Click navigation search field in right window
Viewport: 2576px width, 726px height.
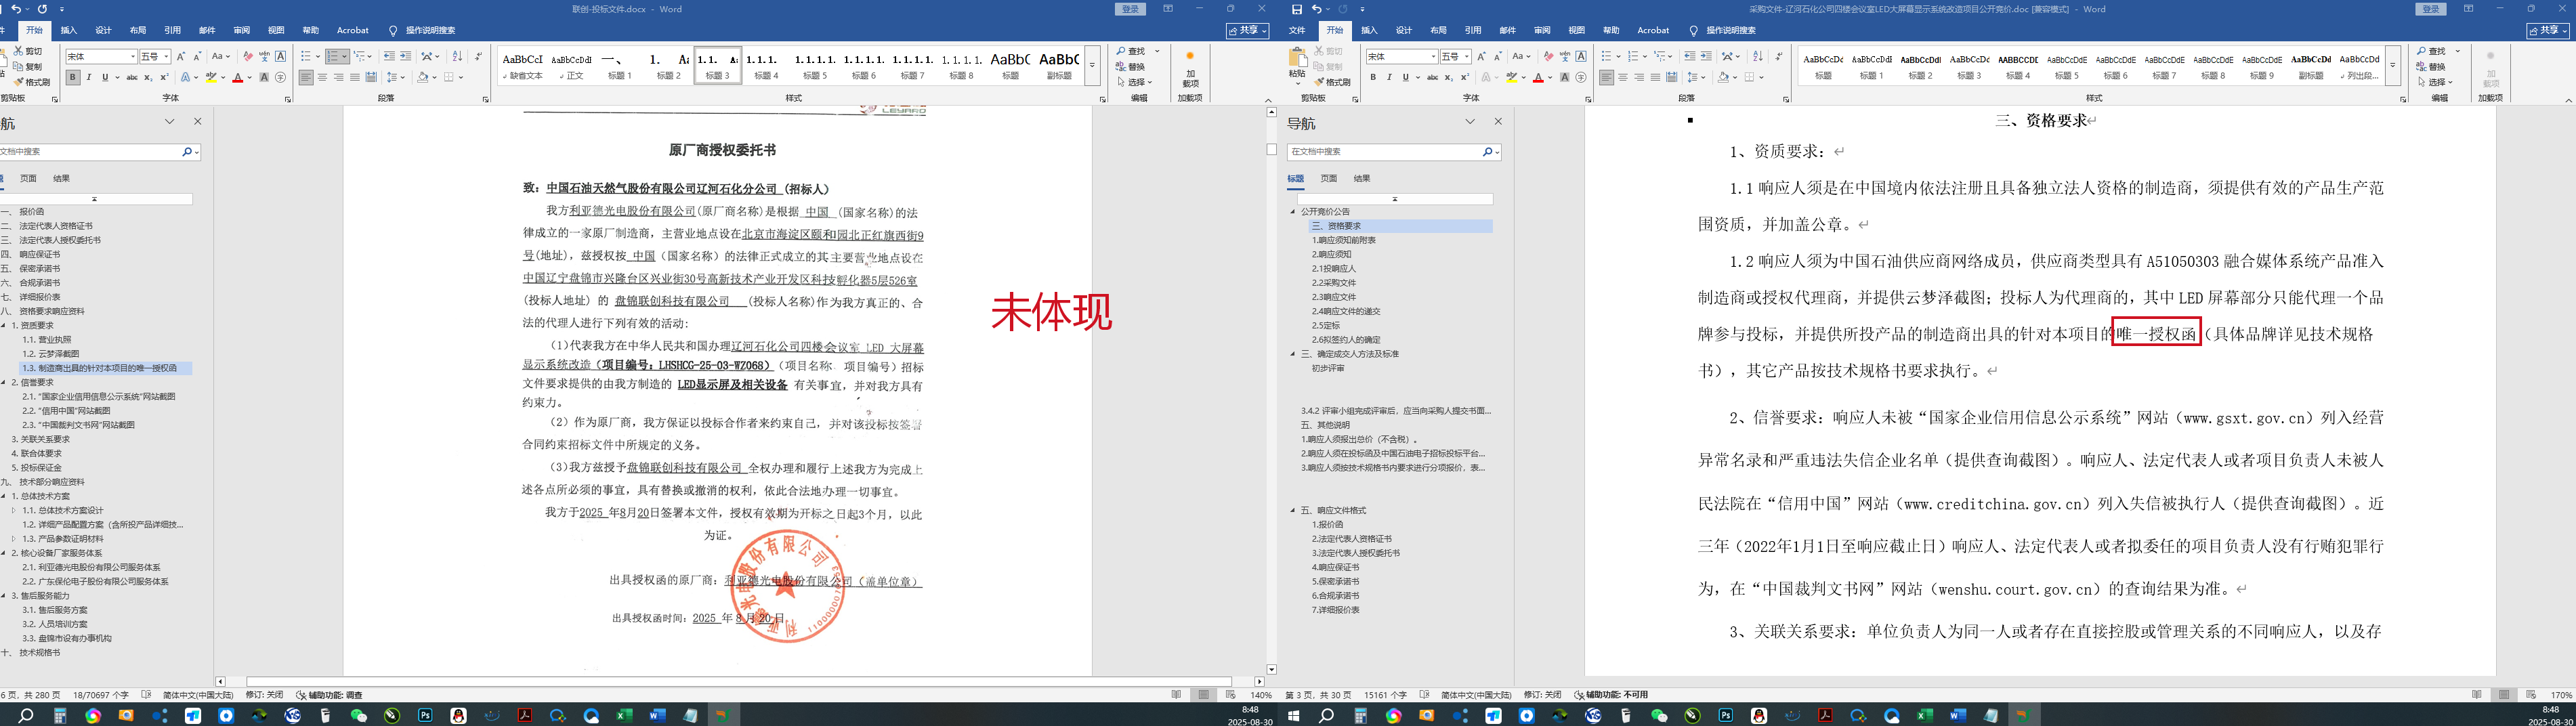pyautogui.click(x=1383, y=152)
